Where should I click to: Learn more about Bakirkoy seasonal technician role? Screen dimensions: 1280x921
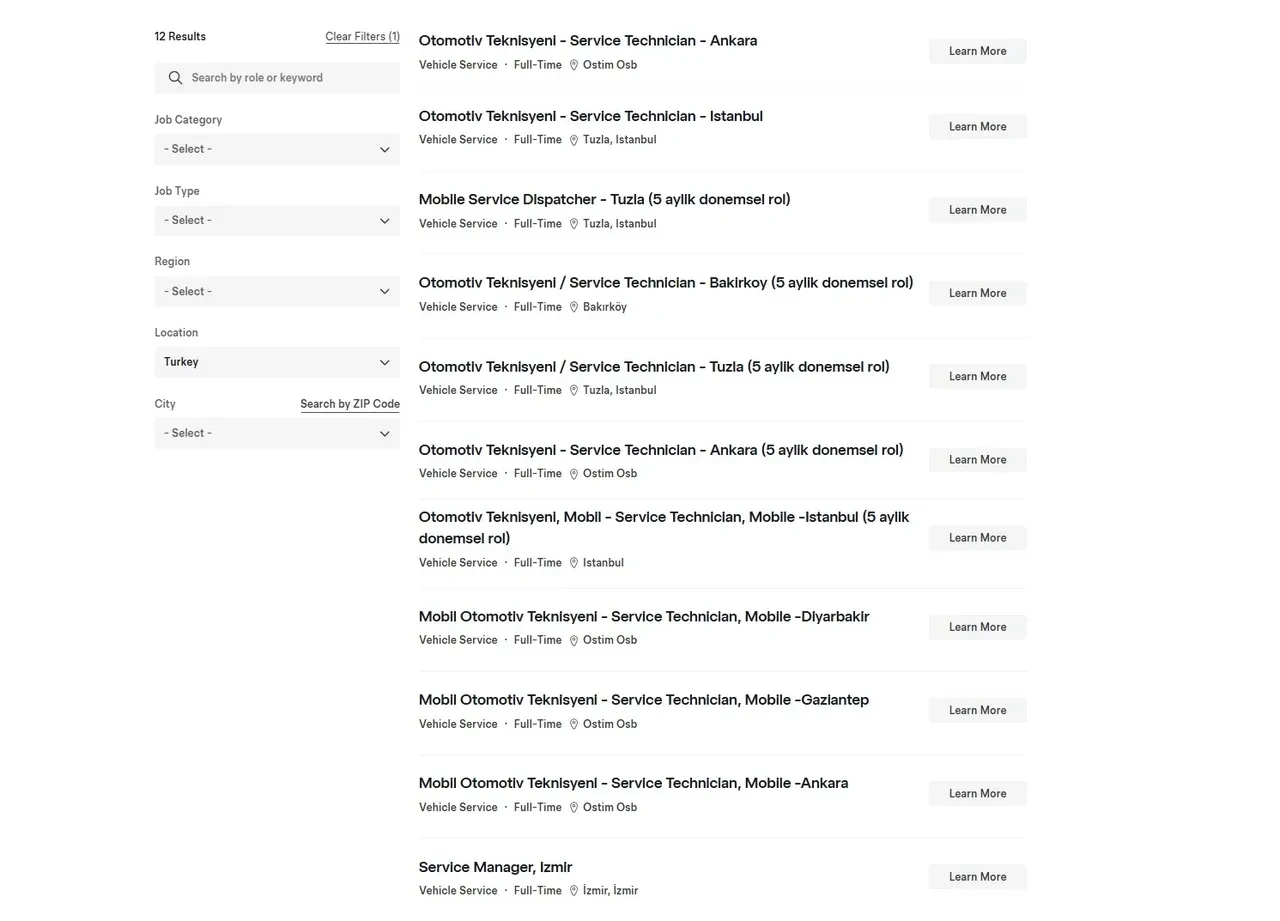[x=977, y=293]
